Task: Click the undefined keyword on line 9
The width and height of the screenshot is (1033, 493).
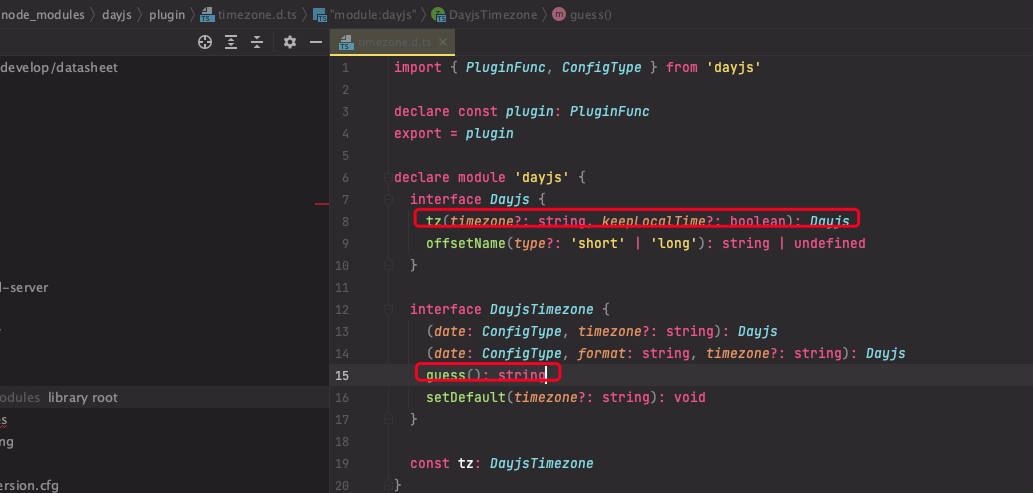Action: [x=829, y=244]
